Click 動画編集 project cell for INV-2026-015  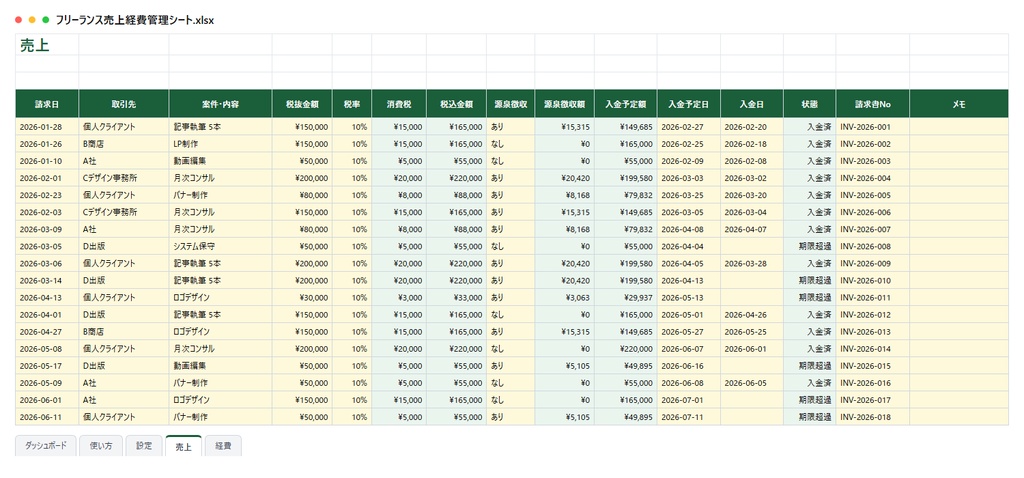pyautogui.click(x=220, y=365)
